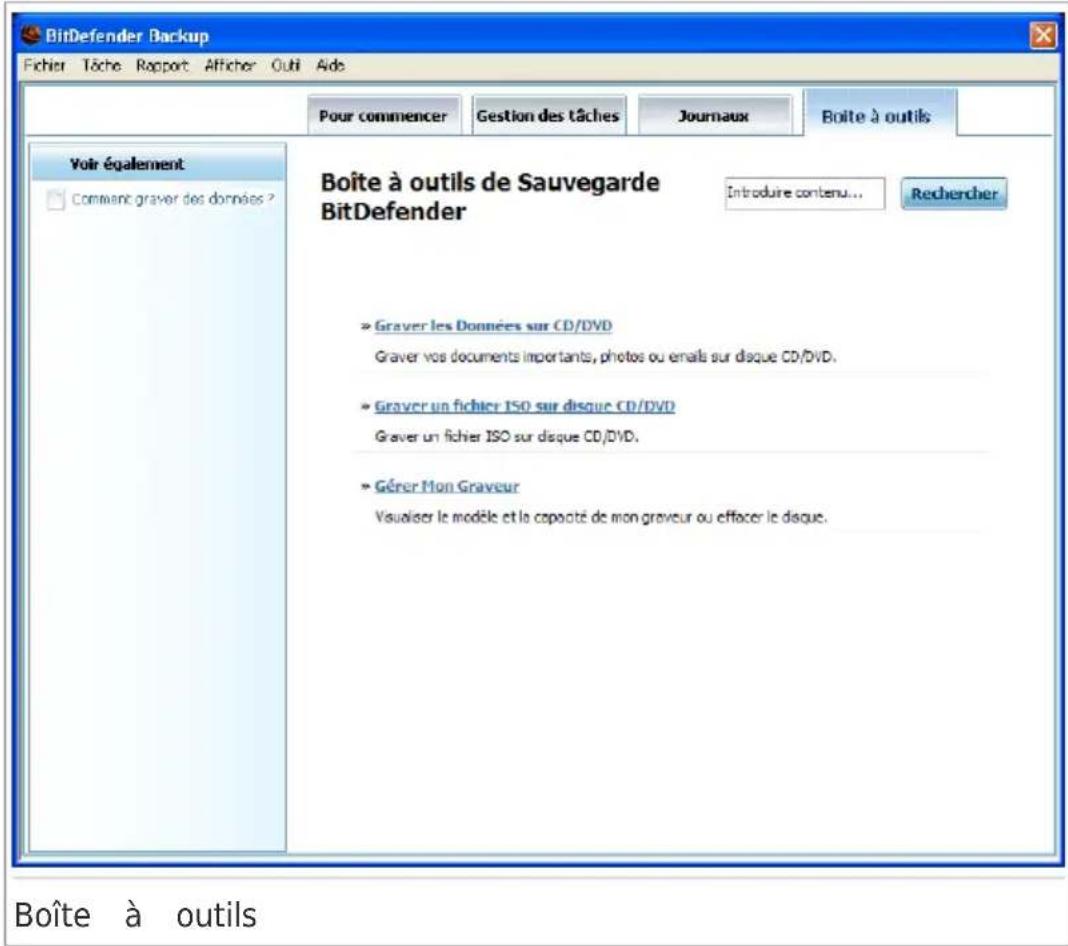Switch to the Pour commencer tab
This screenshot has width=1068, height=946.
[383, 116]
